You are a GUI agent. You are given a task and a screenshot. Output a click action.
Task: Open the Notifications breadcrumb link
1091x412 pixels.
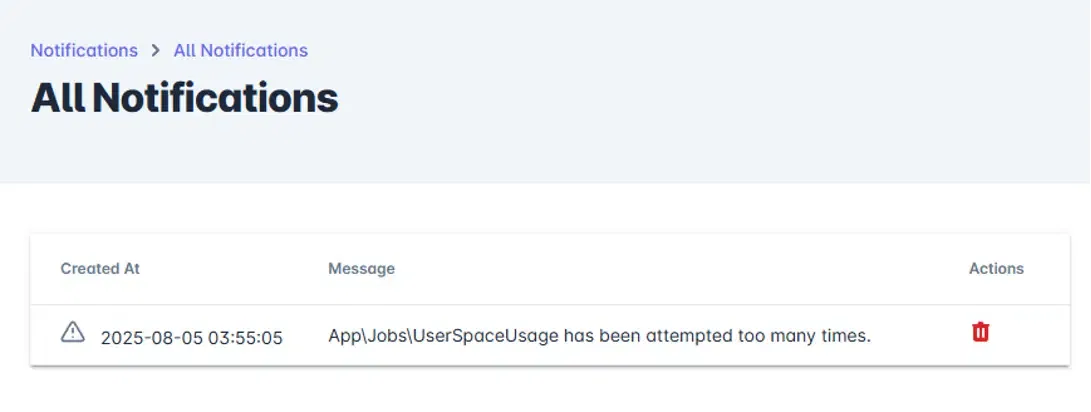pyautogui.click(x=84, y=50)
